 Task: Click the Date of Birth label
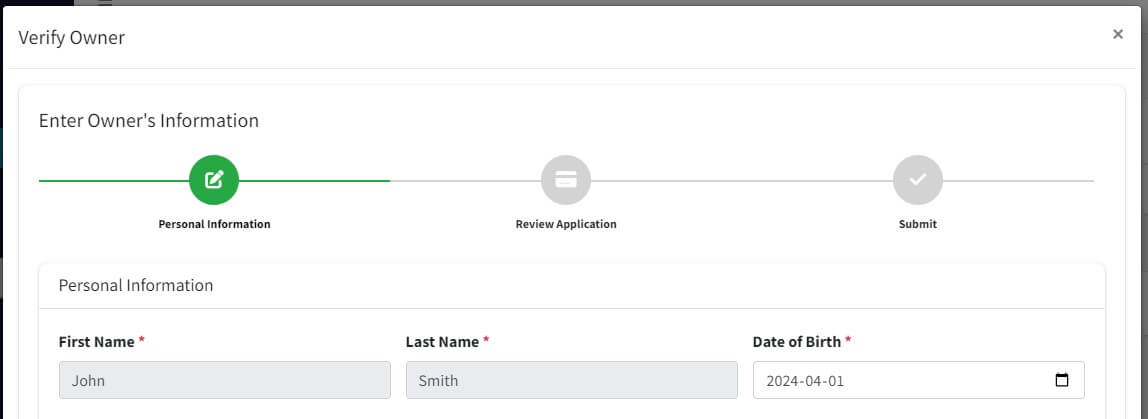pos(797,342)
